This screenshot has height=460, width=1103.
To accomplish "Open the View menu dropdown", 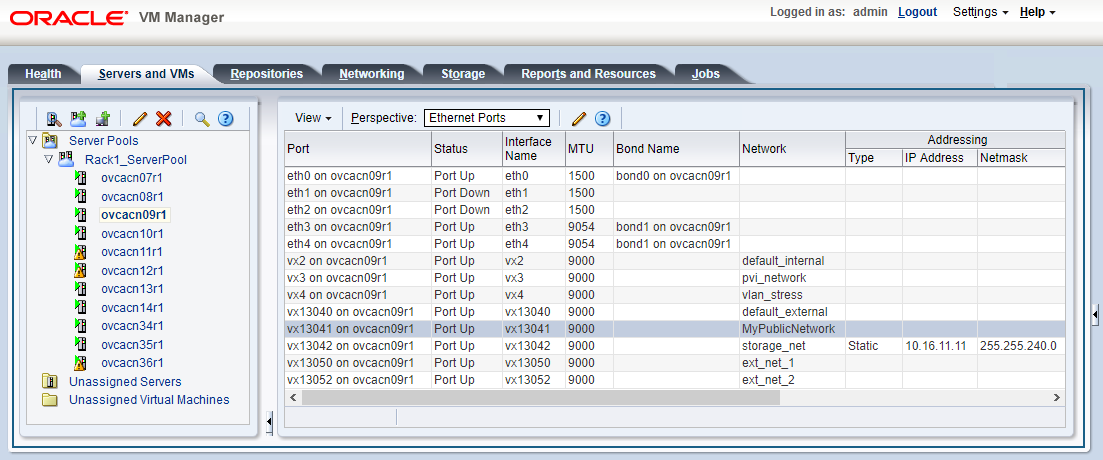I will coord(313,118).
